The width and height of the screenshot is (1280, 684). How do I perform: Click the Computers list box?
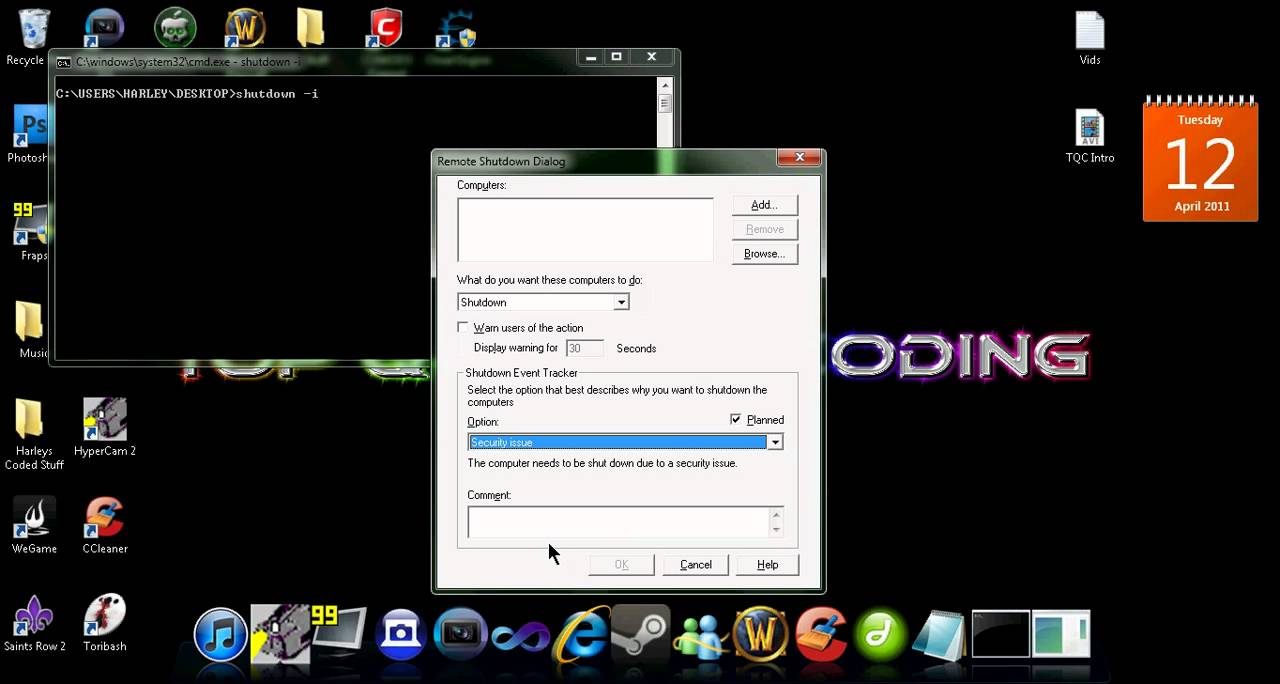(x=585, y=230)
